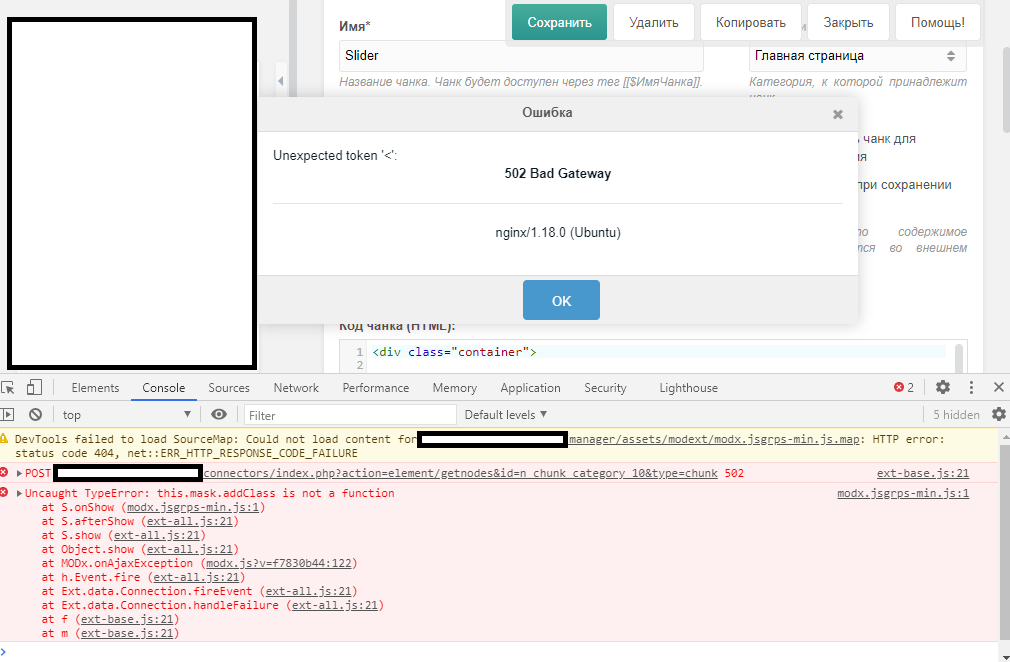
Task: Open the ext-all.js:21 link in Connection.fireEvent line
Action: coord(309,591)
